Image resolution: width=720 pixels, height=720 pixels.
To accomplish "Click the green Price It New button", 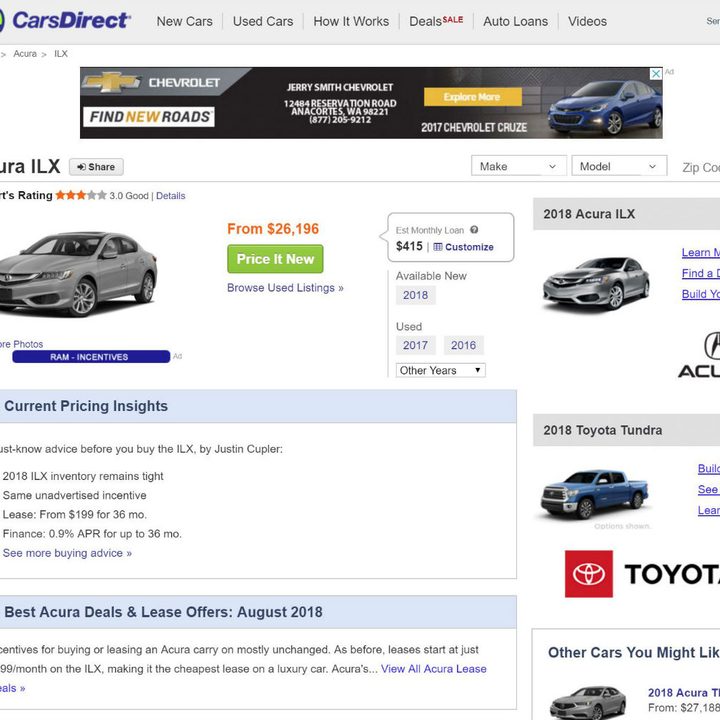I will click(275, 259).
